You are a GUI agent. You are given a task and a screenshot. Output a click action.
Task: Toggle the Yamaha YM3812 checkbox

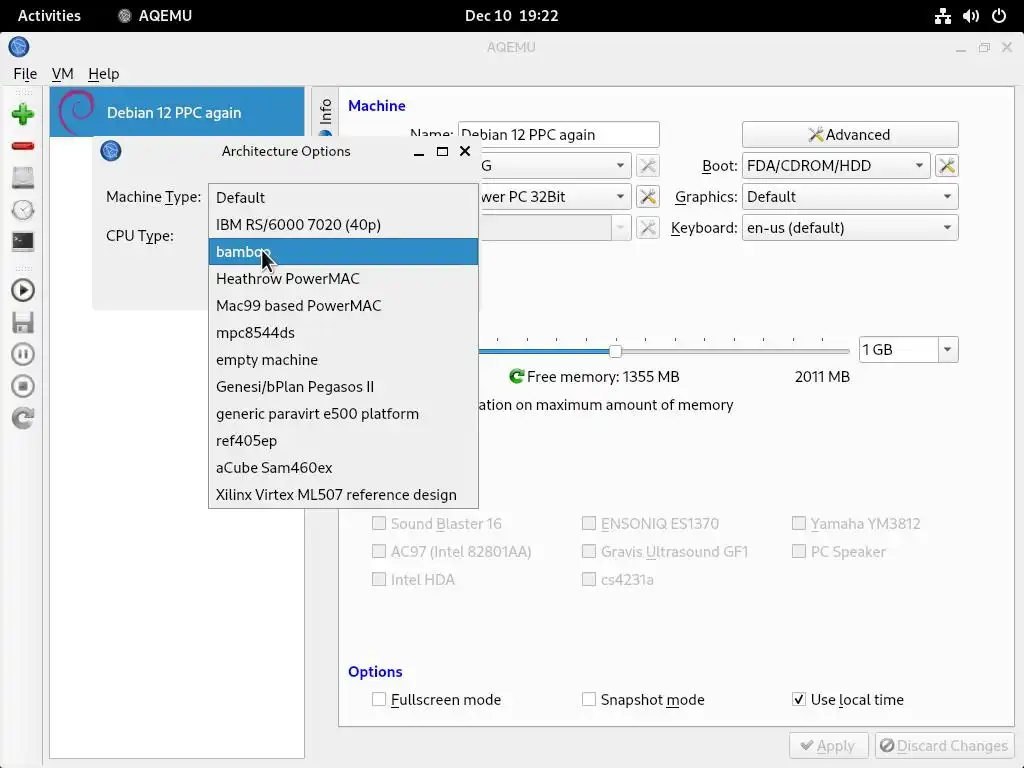799,523
